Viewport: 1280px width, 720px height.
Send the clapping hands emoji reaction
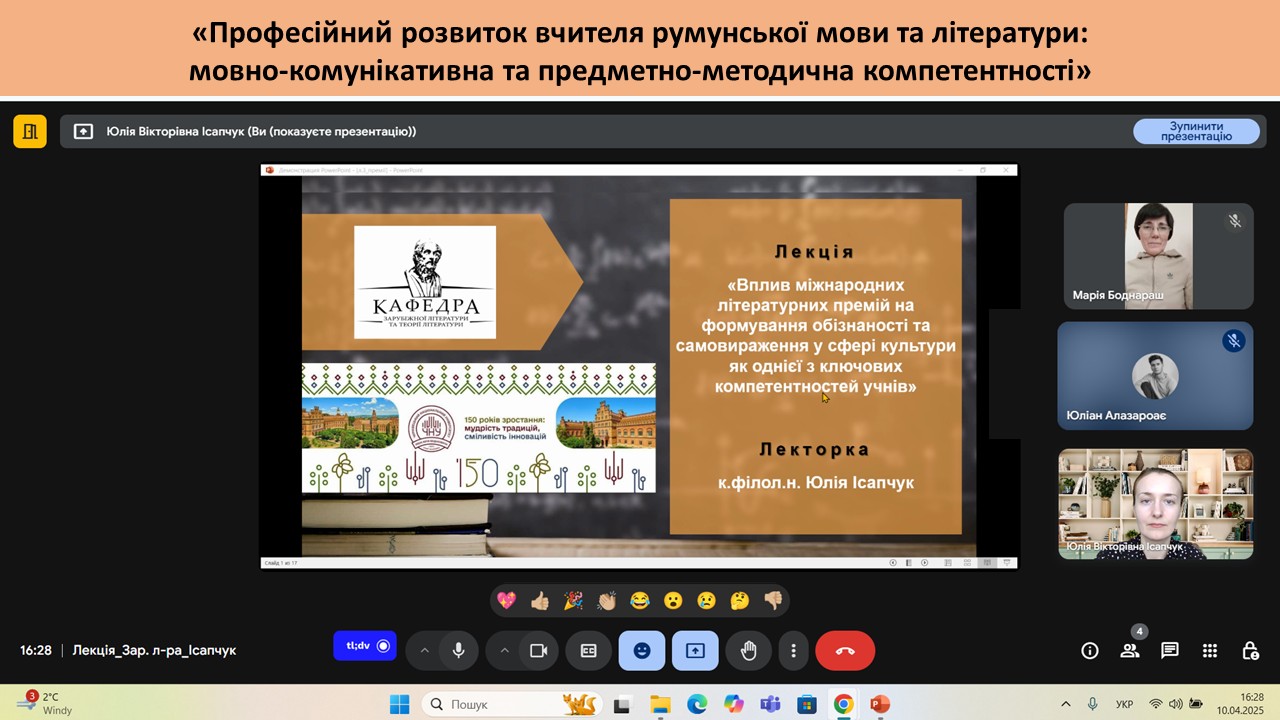(606, 601)
